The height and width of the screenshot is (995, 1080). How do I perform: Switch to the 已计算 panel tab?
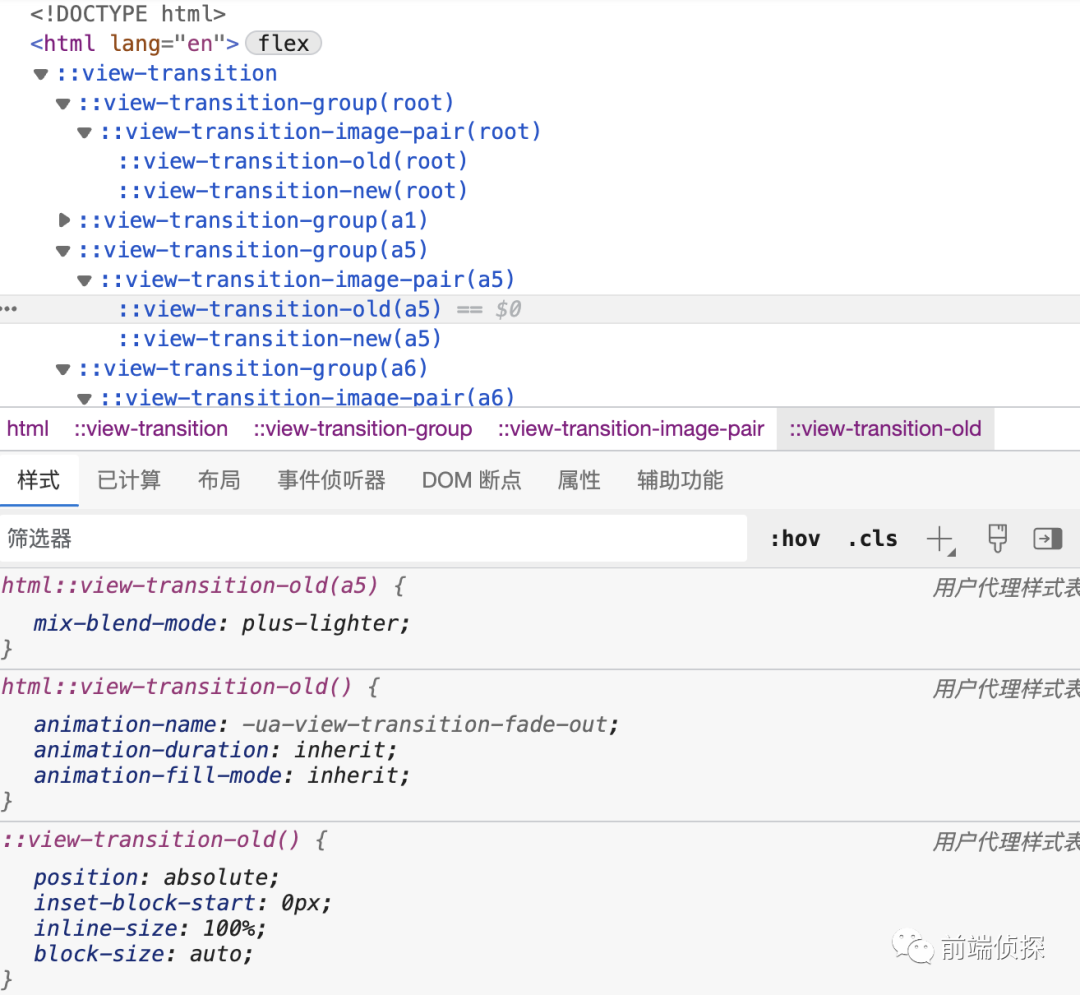tap(129, 480)
